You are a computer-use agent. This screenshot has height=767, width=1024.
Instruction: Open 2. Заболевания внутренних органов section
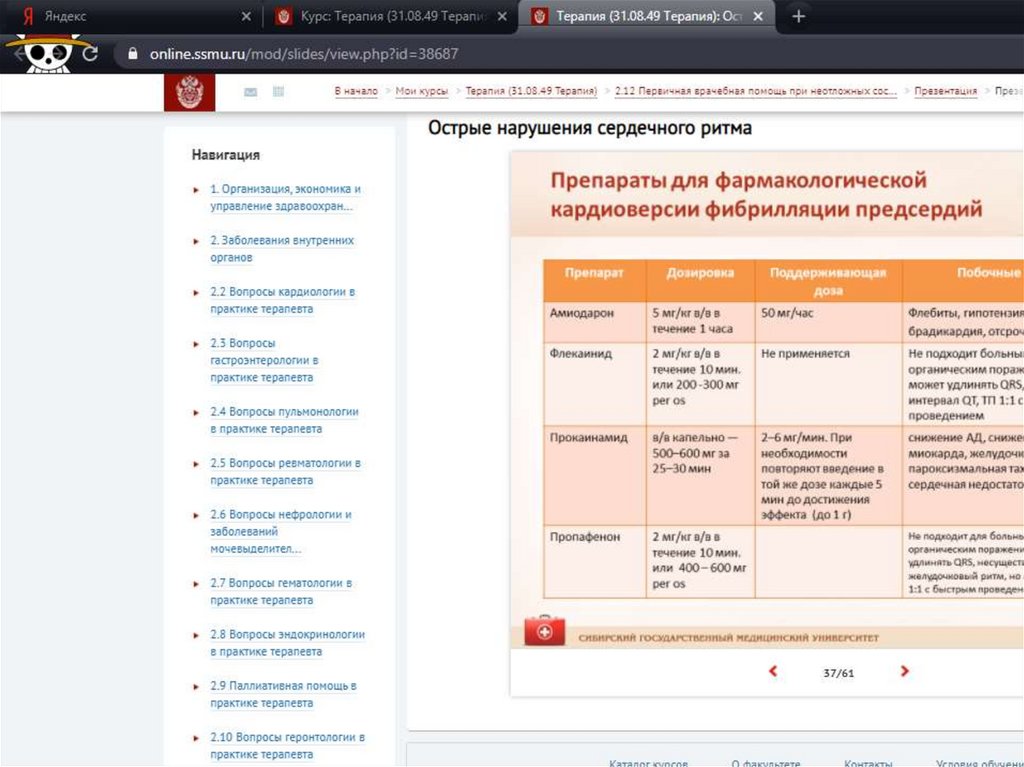click(x=281, y=249)
